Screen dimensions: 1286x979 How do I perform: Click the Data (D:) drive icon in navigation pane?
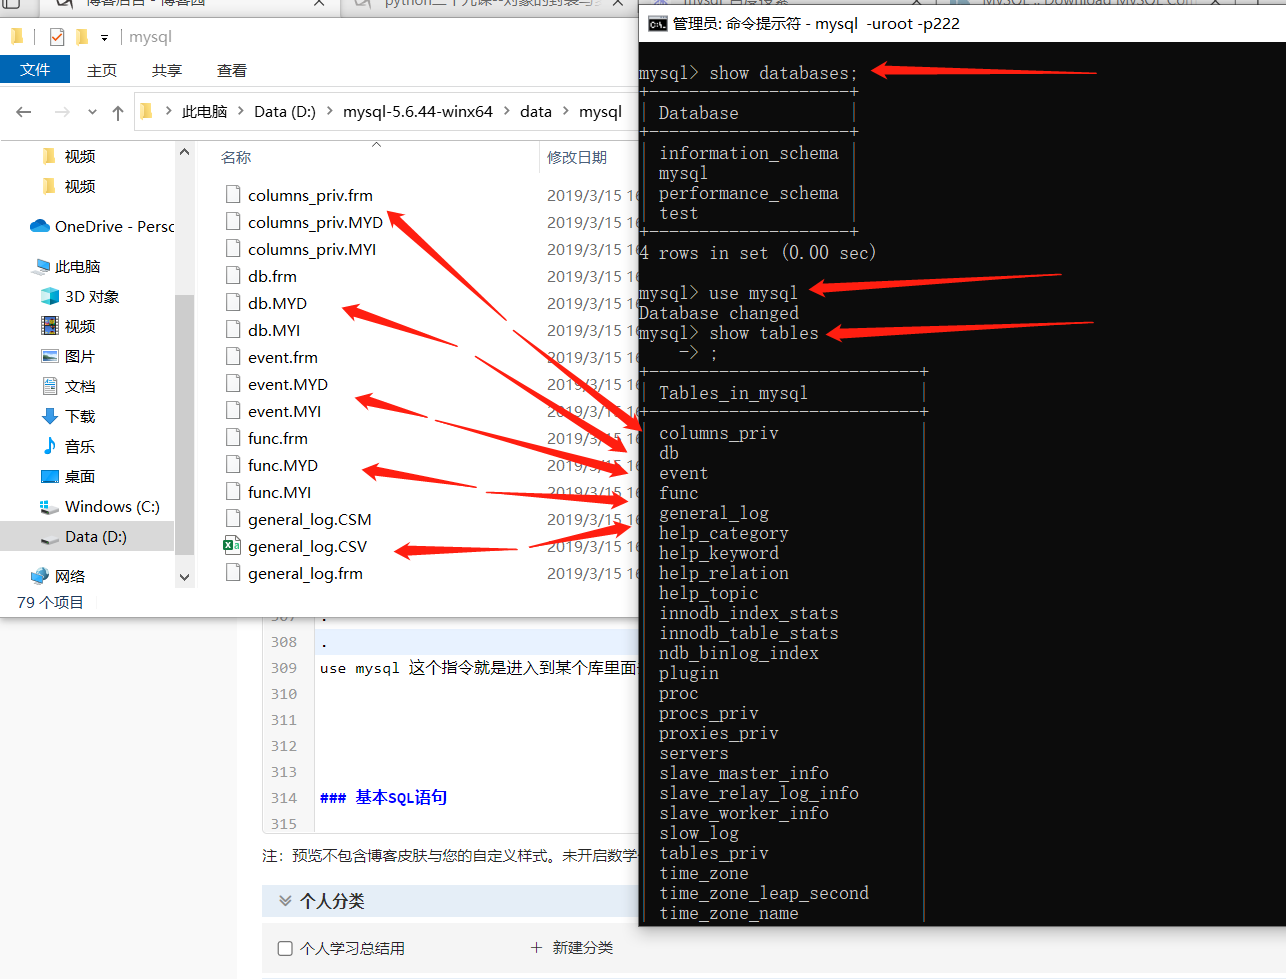tap(49, 538)
